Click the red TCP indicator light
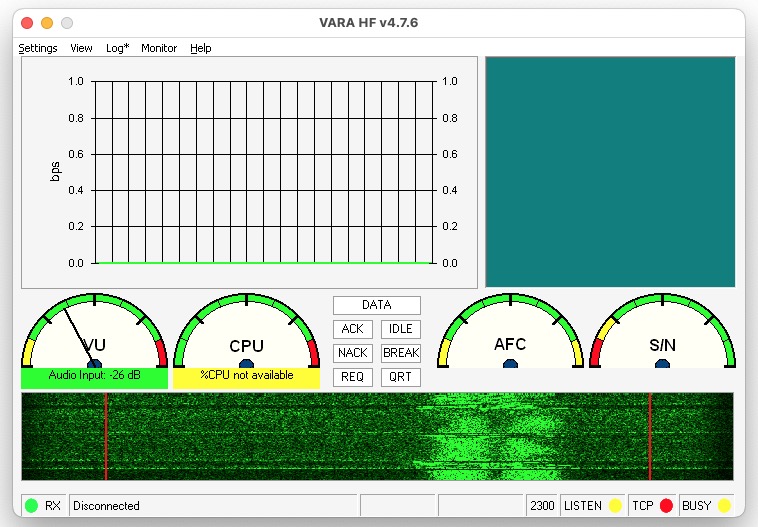The width and height of the screenshot is (758, 527). tap(666, 506)
